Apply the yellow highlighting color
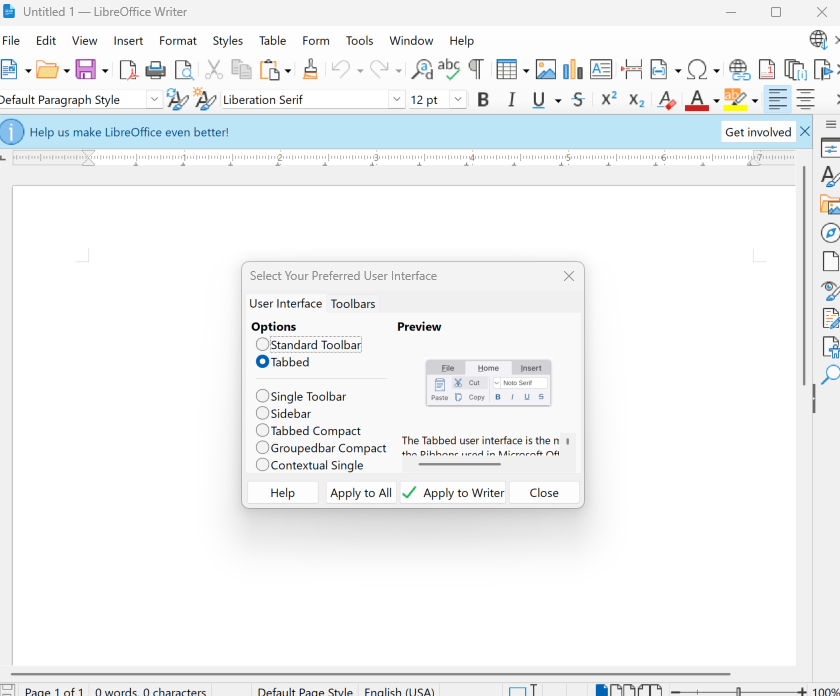840x696 pixels. (x=736, y=100)
